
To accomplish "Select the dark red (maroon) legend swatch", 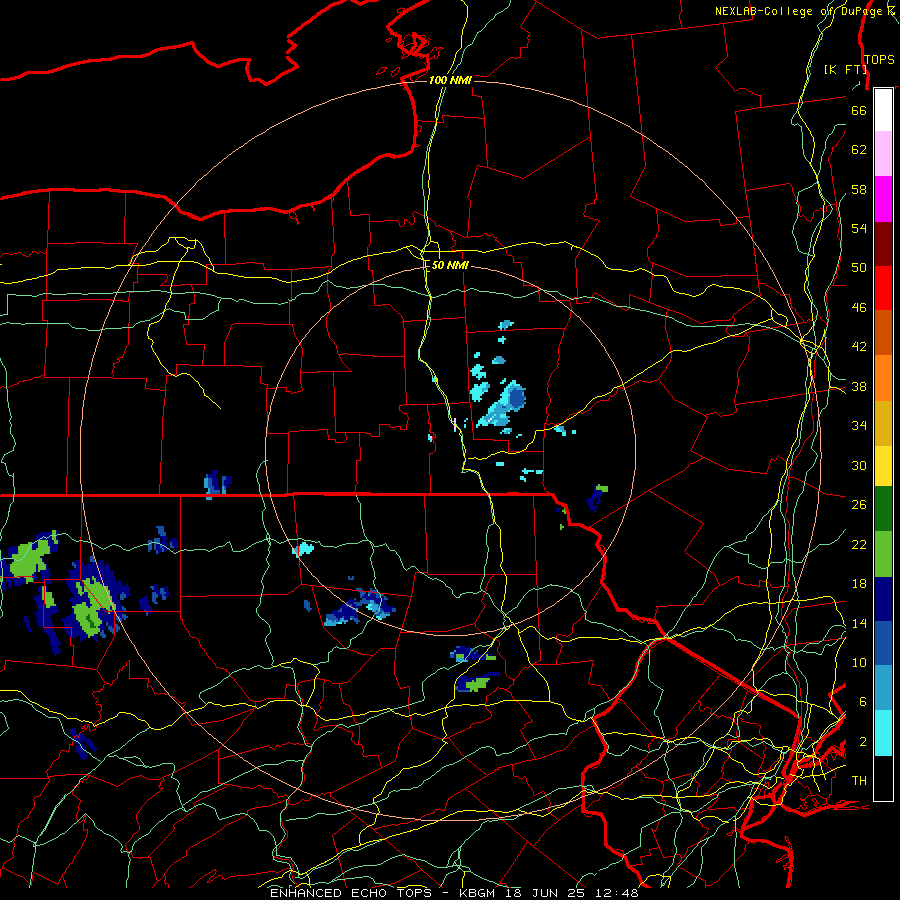I will click(883, 244).
